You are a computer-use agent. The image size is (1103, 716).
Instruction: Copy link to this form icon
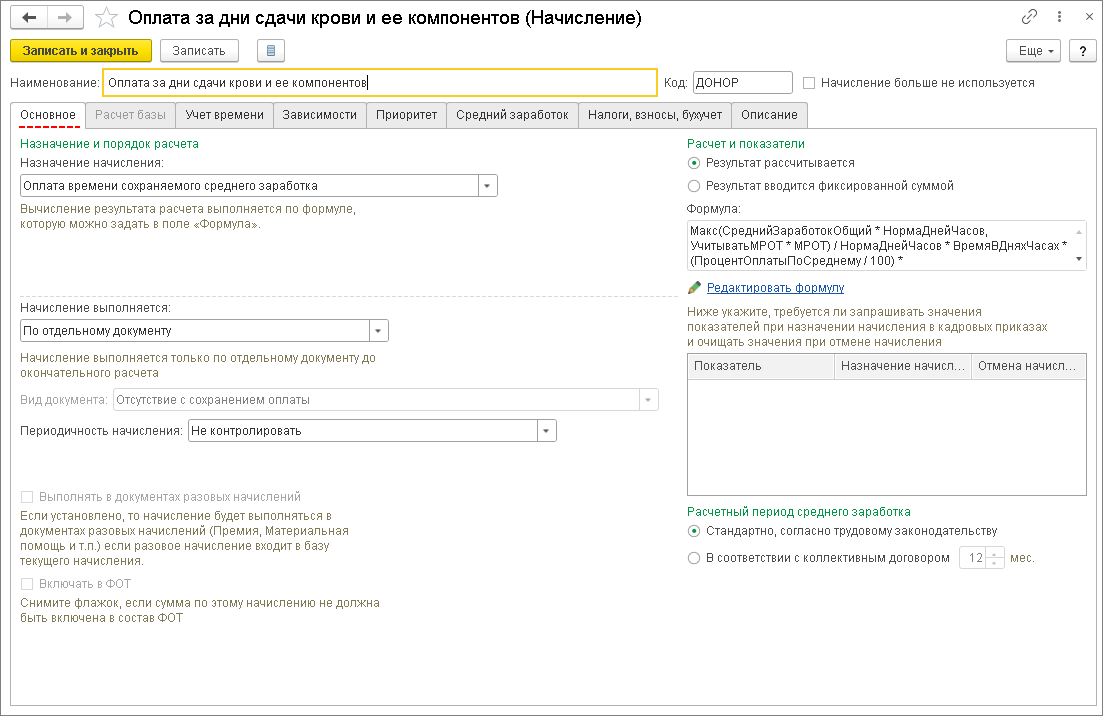pos(1029,18)
